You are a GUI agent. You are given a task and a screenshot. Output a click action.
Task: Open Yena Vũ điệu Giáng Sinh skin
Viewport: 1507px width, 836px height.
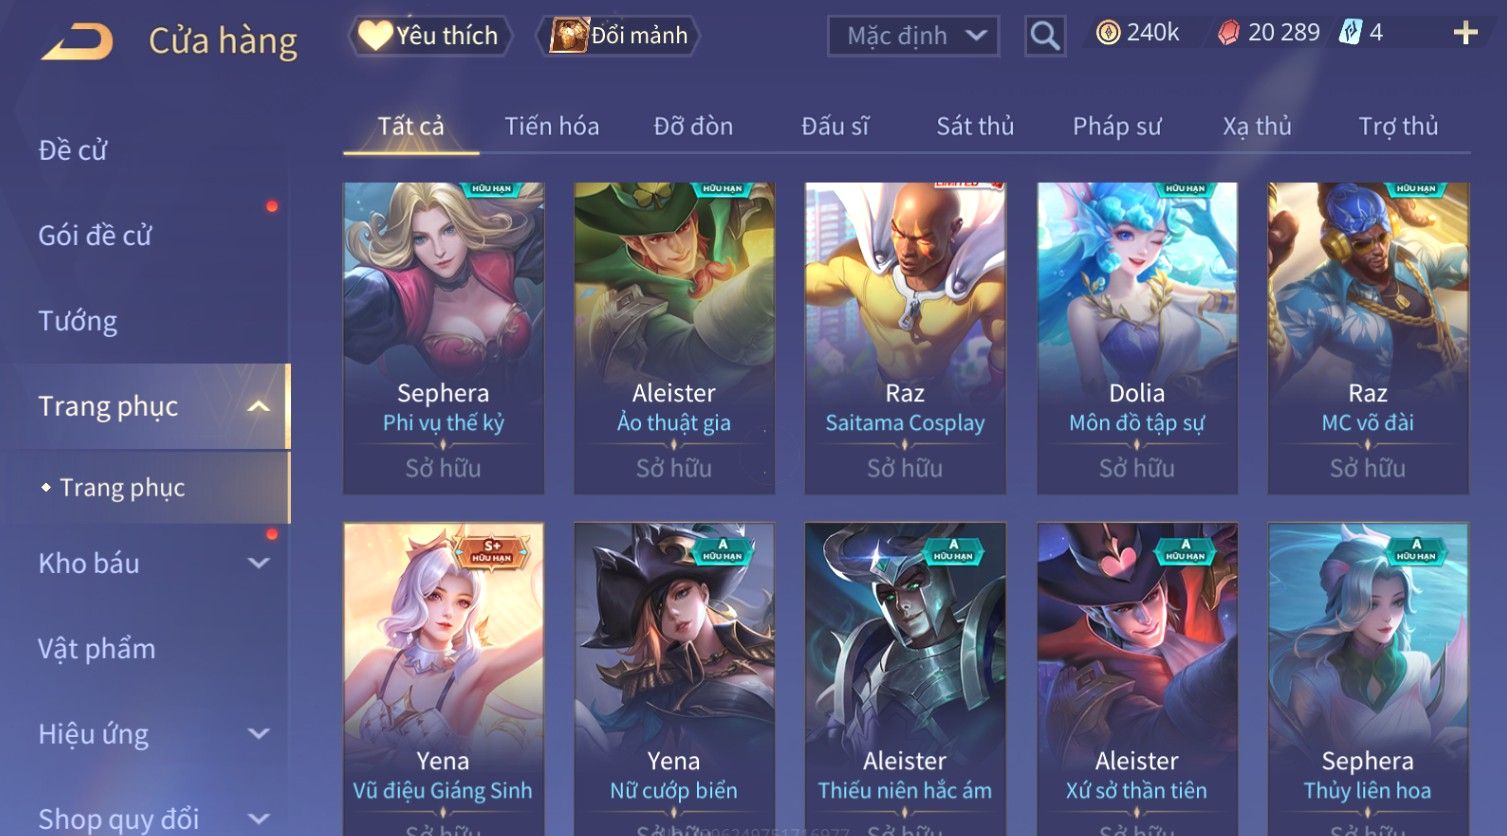443,678
